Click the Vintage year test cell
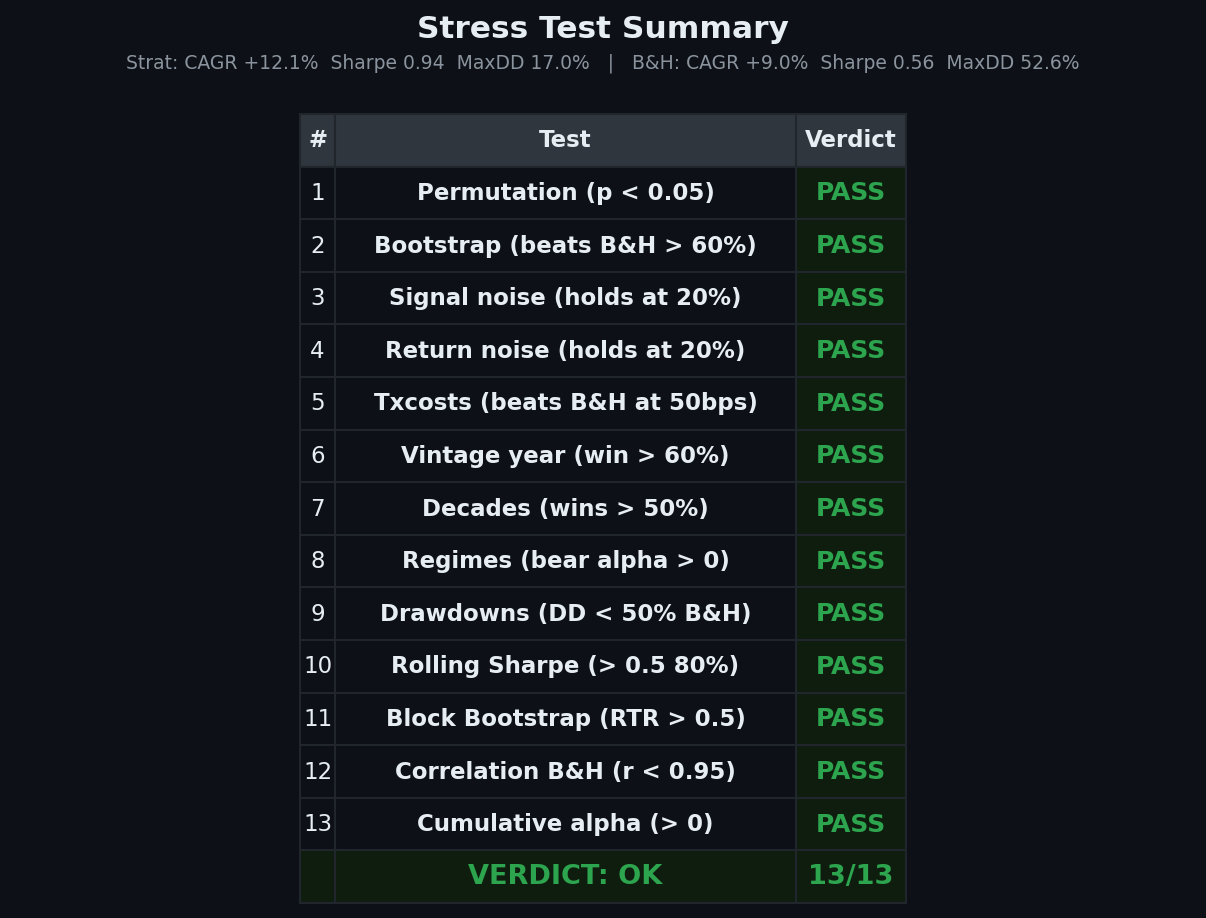 pos(565,456)
